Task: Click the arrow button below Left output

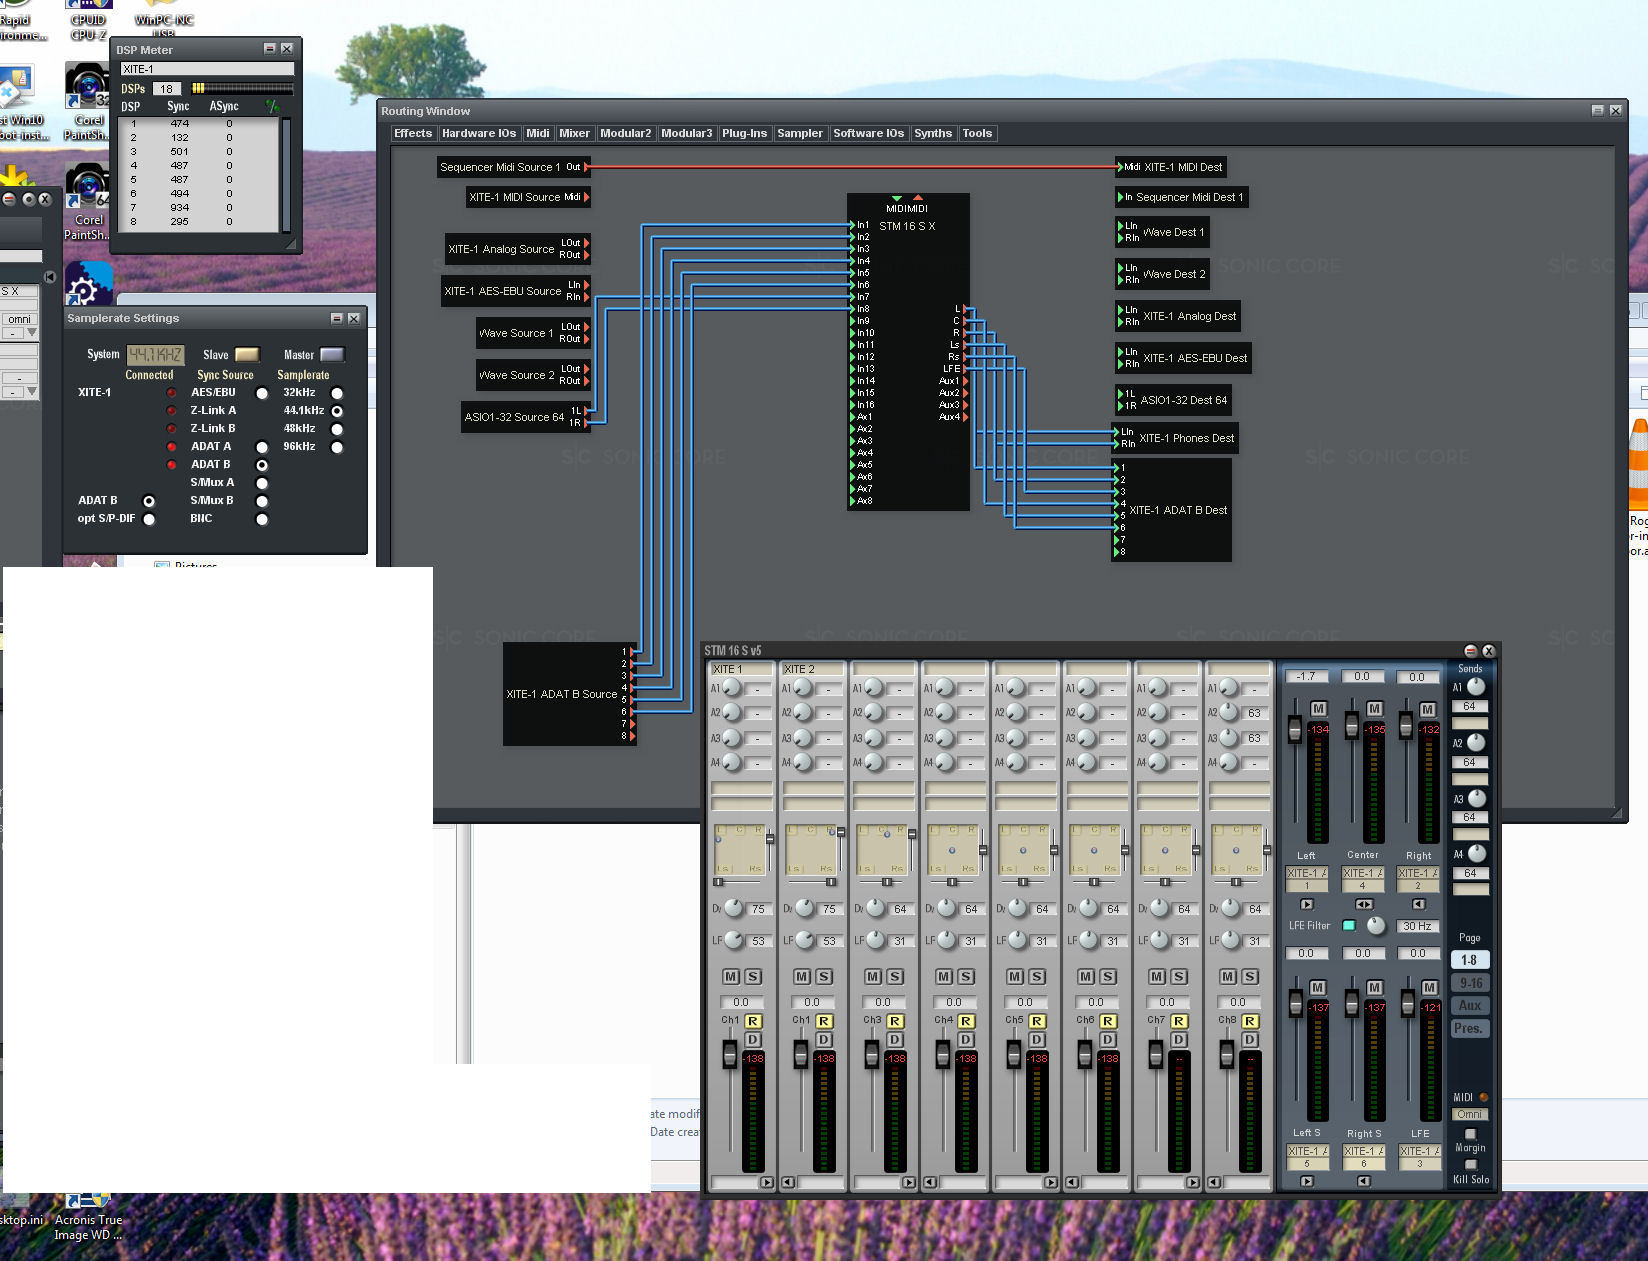Action: click(x=1307, y=904)
